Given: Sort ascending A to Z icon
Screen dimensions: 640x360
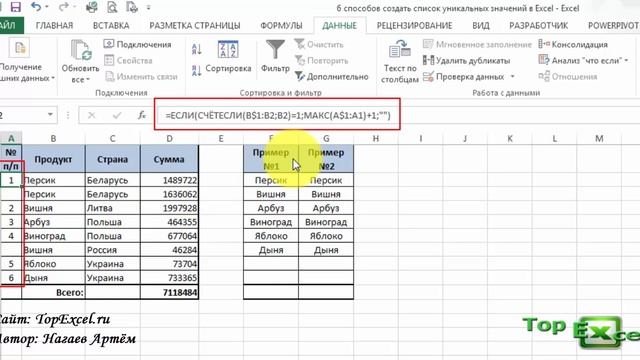Looking at the screenshot, I should 197,49.
